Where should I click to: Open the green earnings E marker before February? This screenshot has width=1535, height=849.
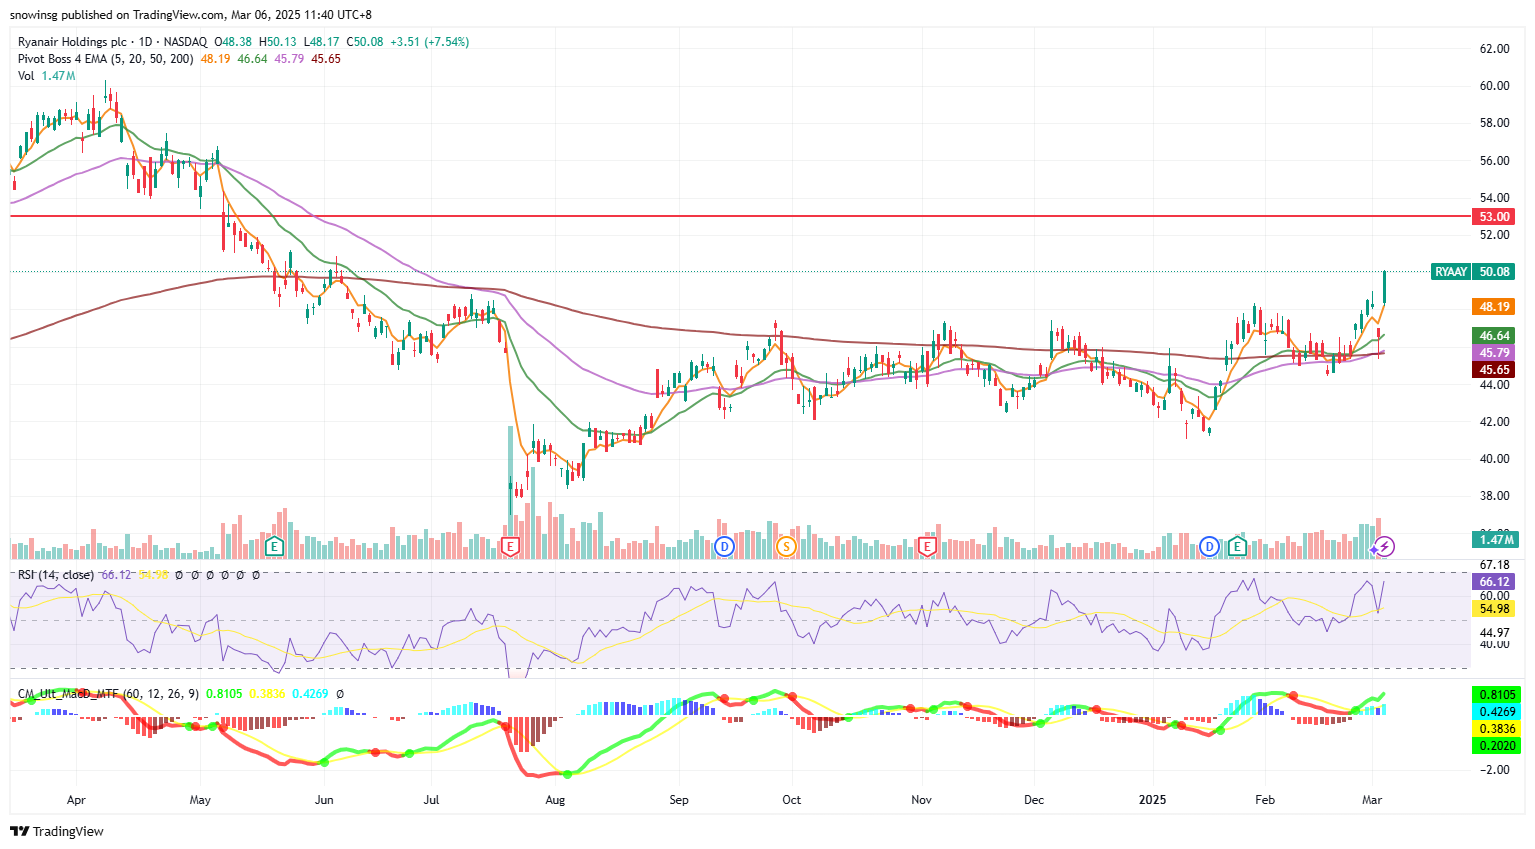click(x=1237, y=546)
